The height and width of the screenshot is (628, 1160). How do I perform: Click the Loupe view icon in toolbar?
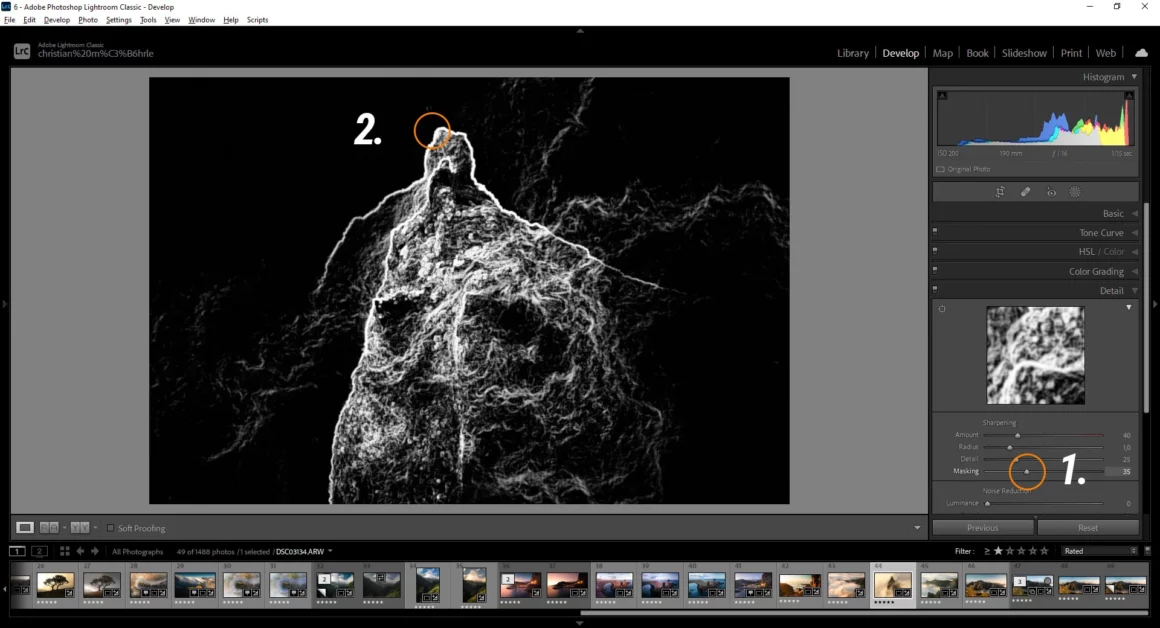tap(25, 528)
